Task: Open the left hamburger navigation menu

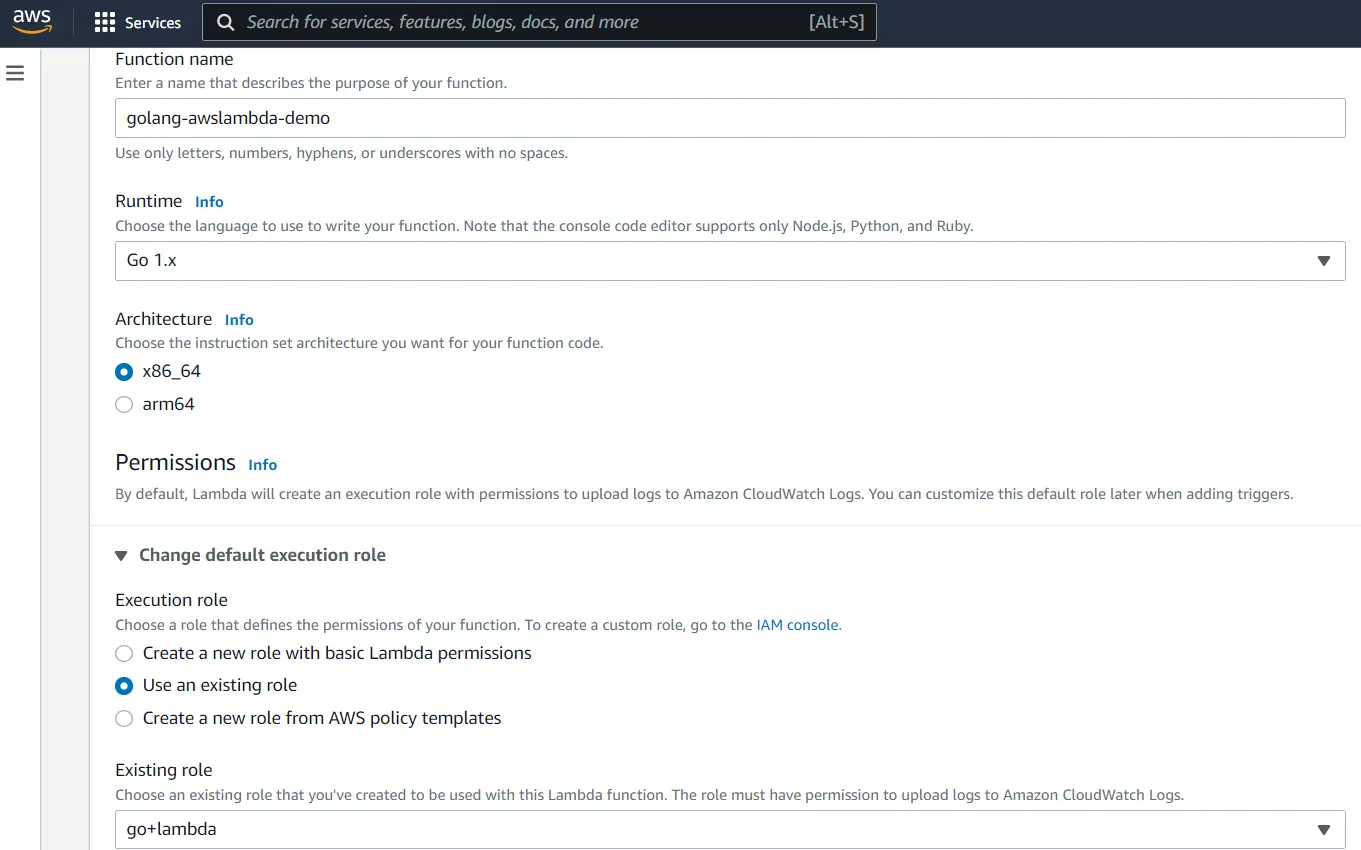Action: (x=15, y=73)
